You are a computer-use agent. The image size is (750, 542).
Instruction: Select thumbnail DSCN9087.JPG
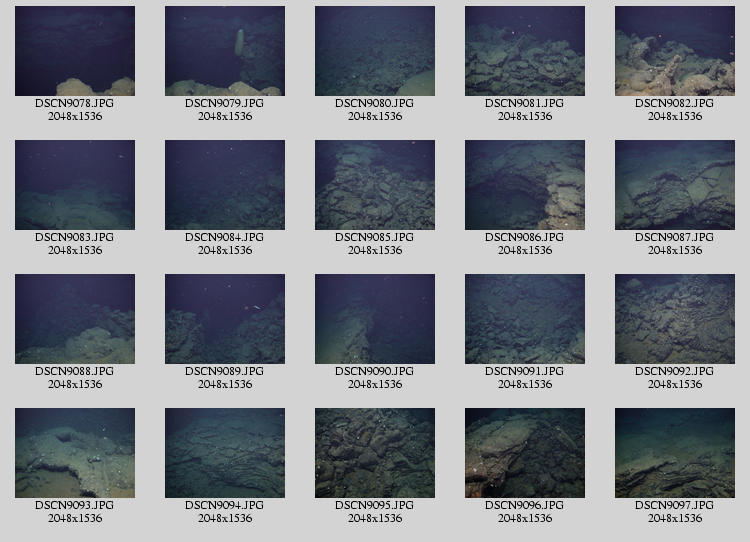point(675,185)
